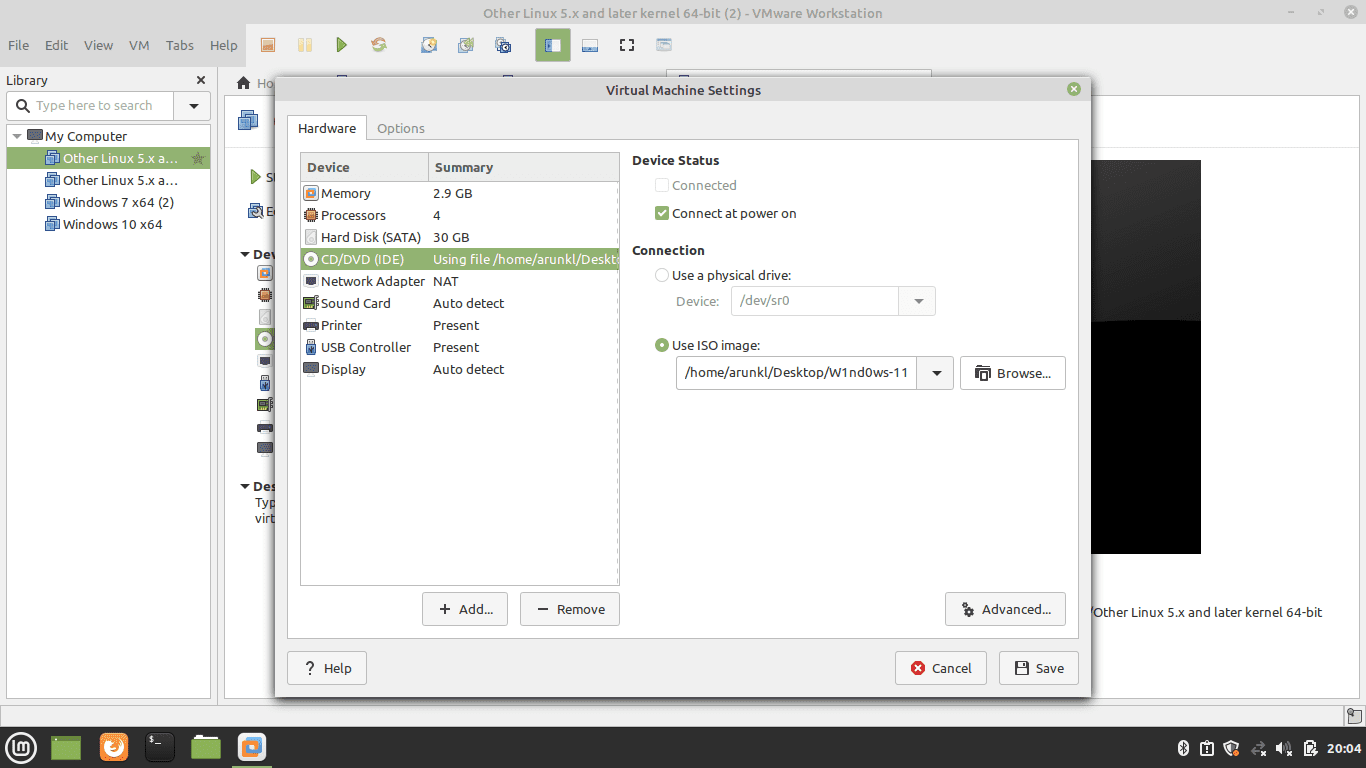The image size is (1366, 768).
Task: Power on the VM with green play icon
Action: pos(342,45)
